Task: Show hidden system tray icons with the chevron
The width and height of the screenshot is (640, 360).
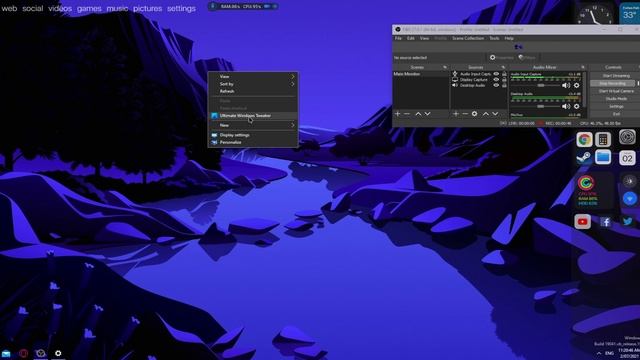Action: (599, 353)
